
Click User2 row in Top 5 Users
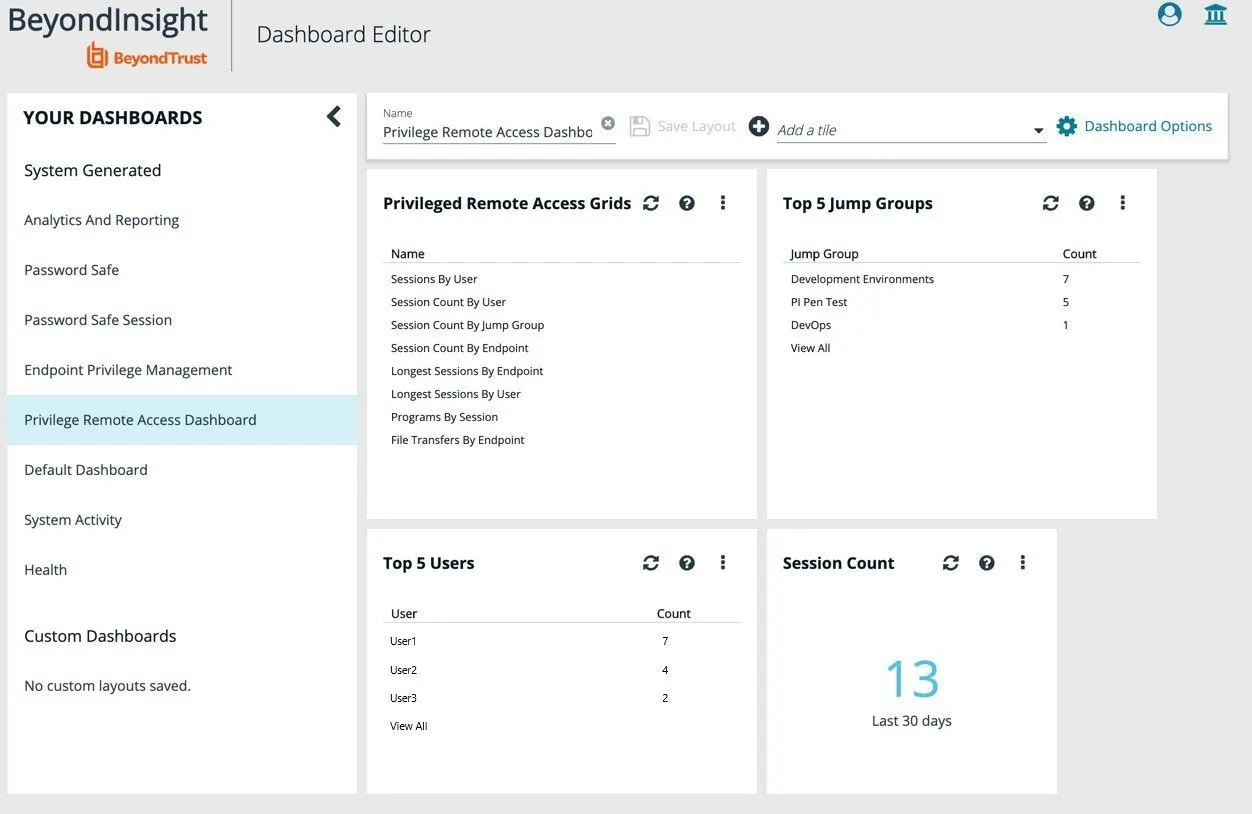562,670
